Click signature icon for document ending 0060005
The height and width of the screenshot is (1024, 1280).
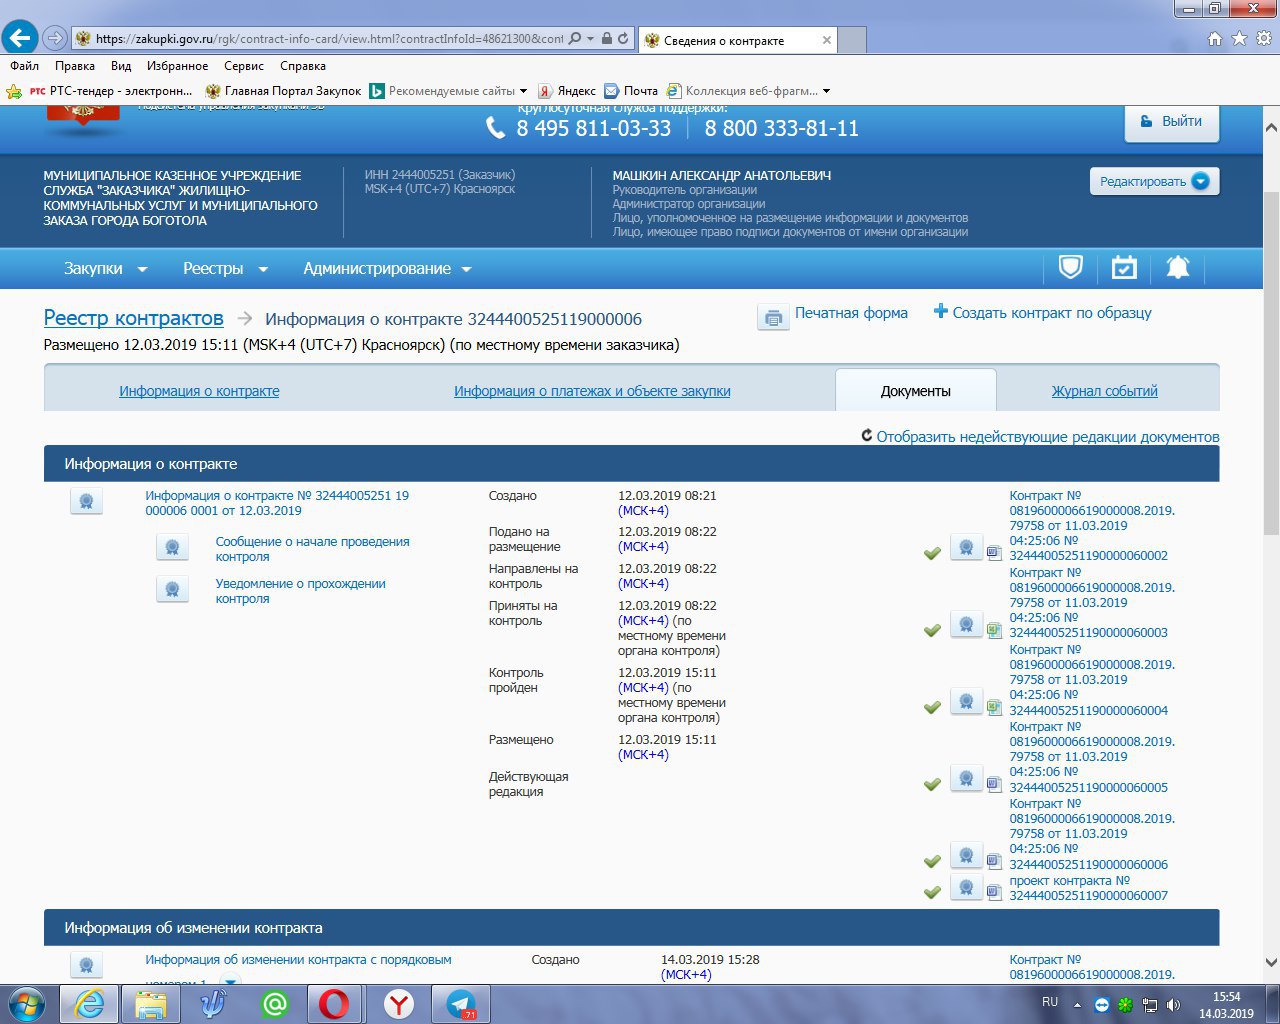966,779
